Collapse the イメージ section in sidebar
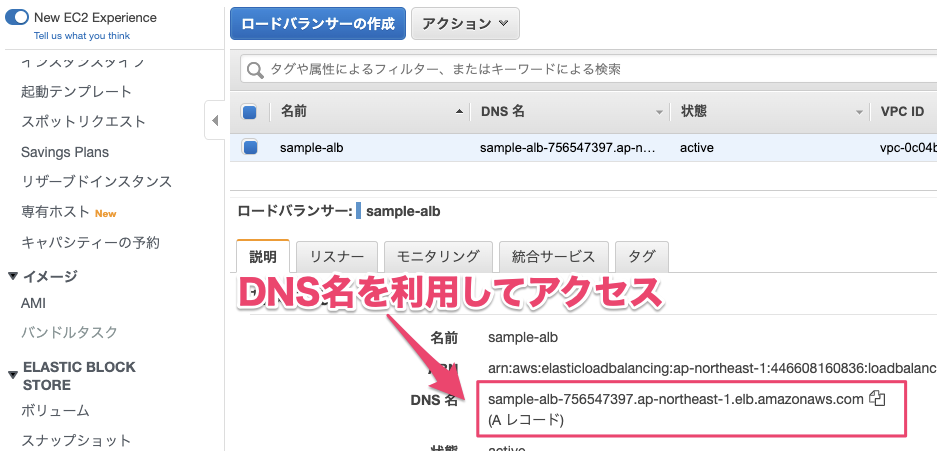The width and height of the screenshot is (937, 451). pos(12,276)
